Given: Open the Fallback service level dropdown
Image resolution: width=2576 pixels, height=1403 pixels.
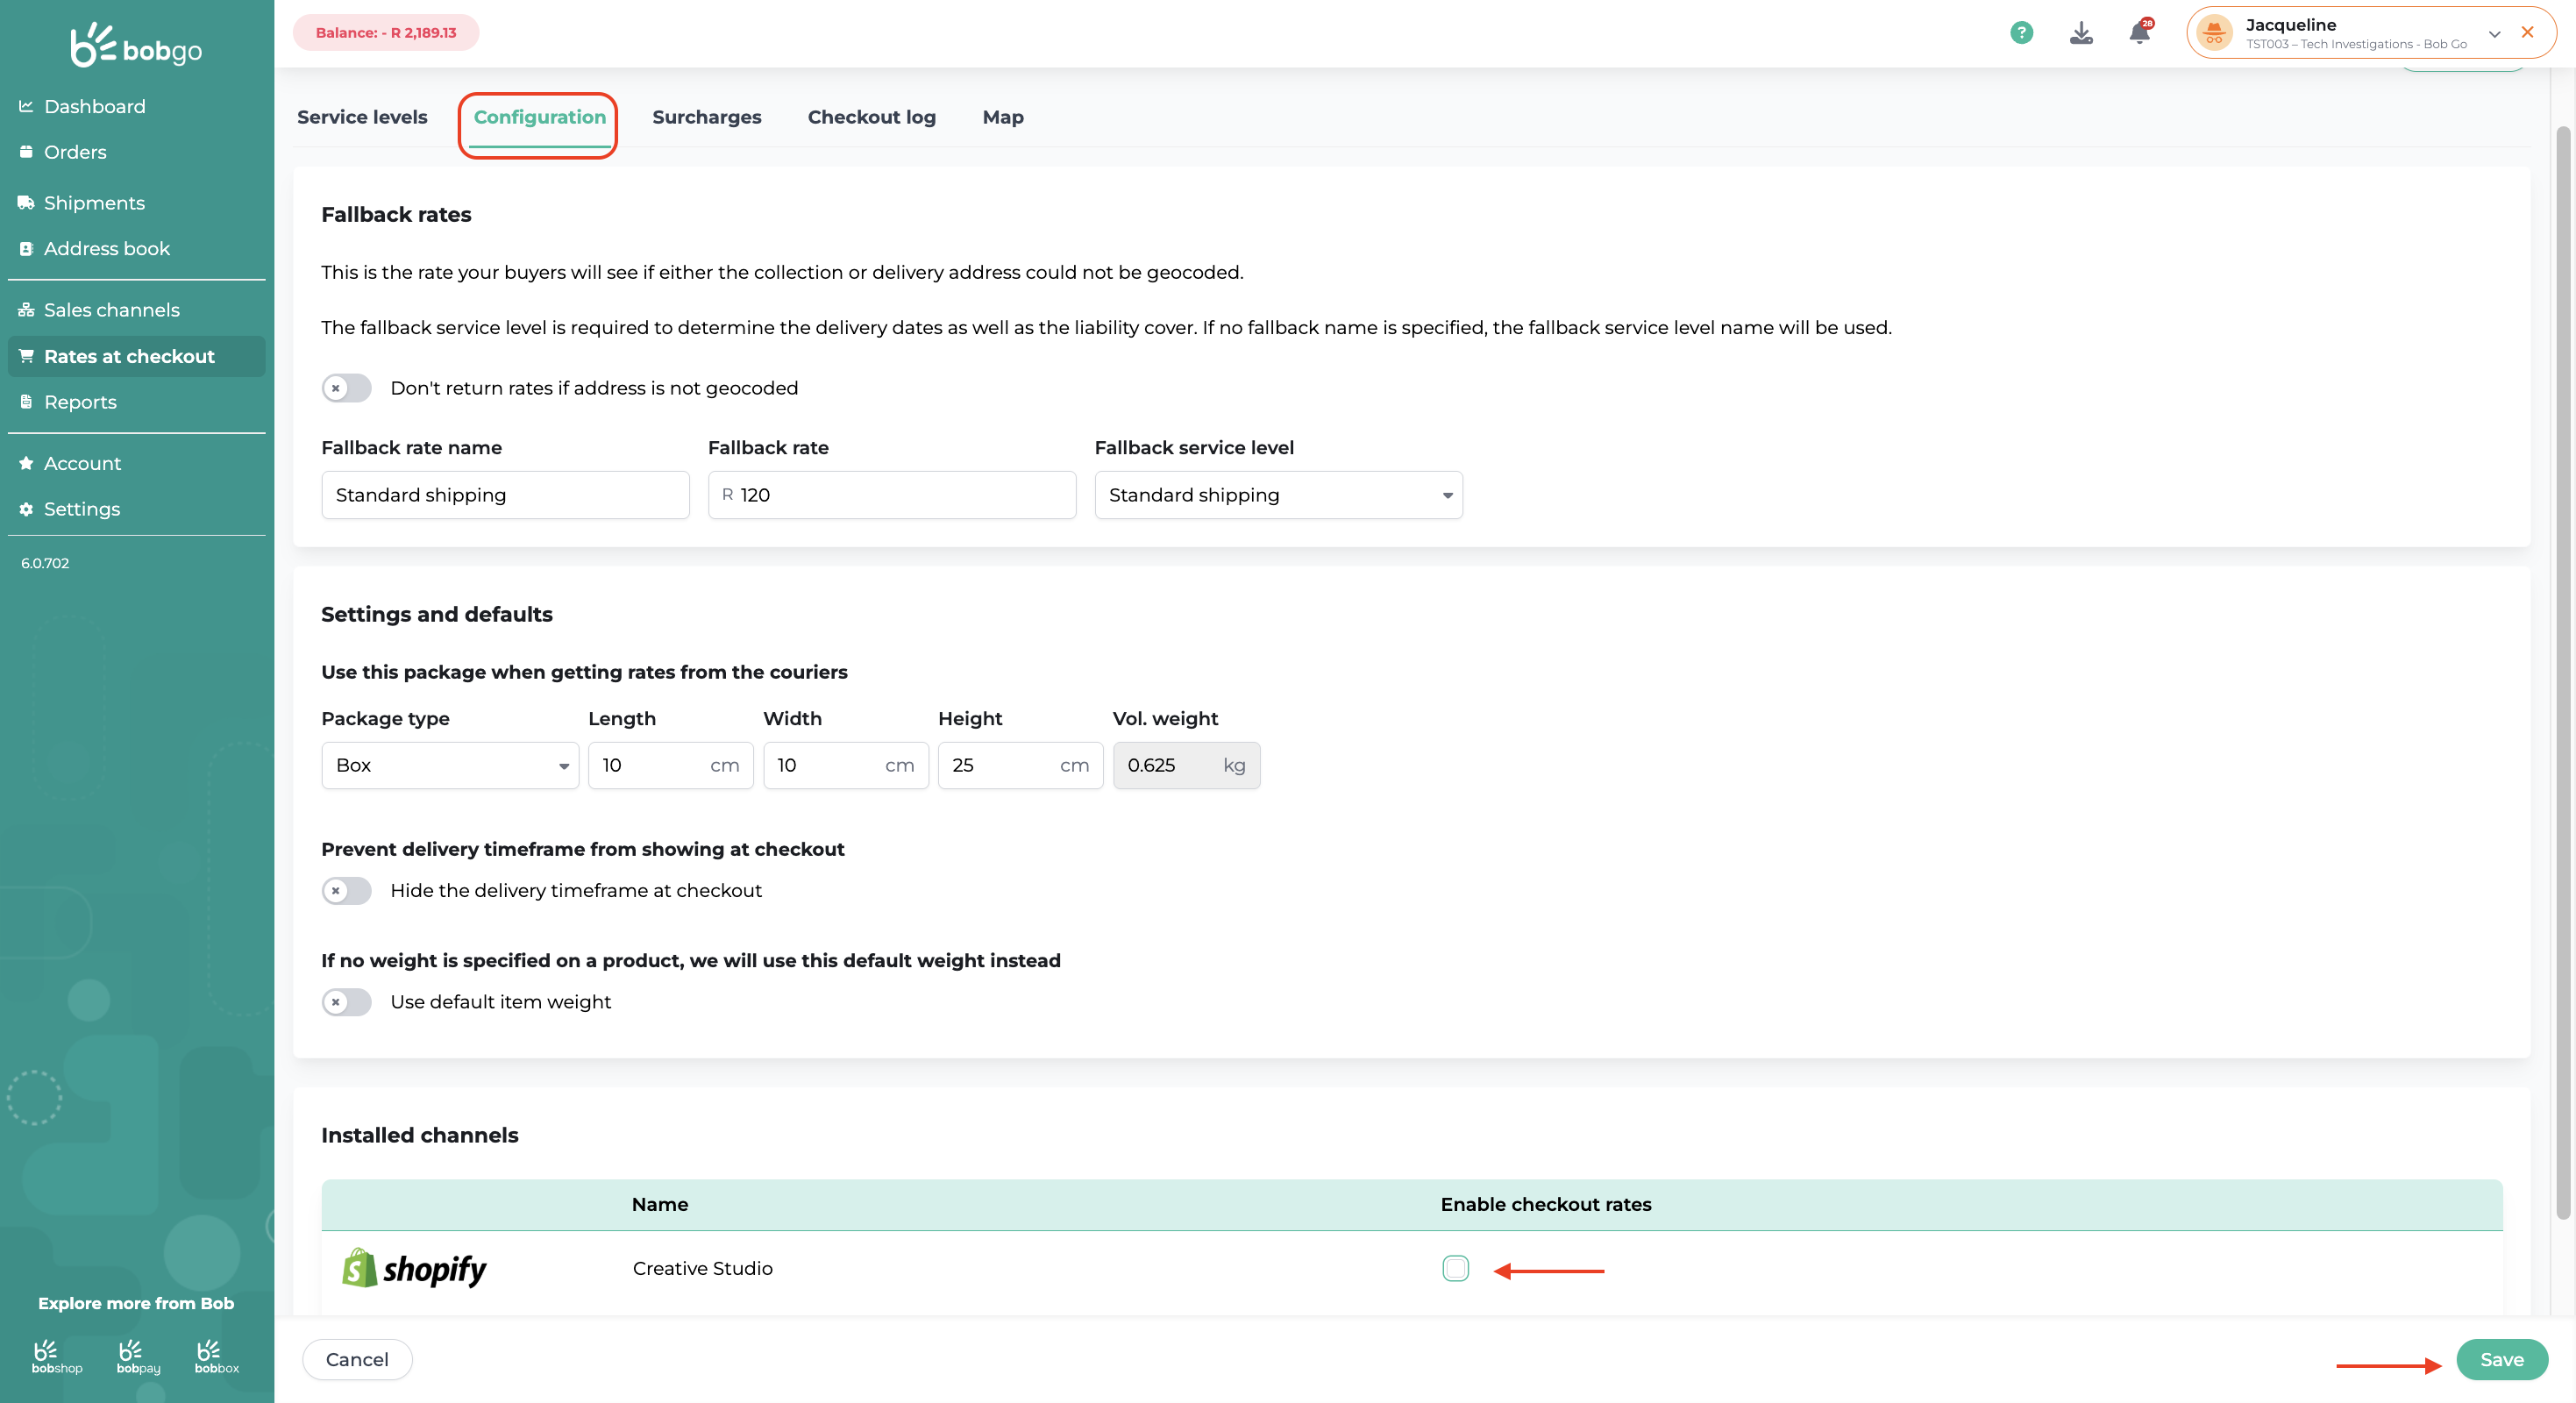Looking at the screenshot, I should coord(1278,495).
